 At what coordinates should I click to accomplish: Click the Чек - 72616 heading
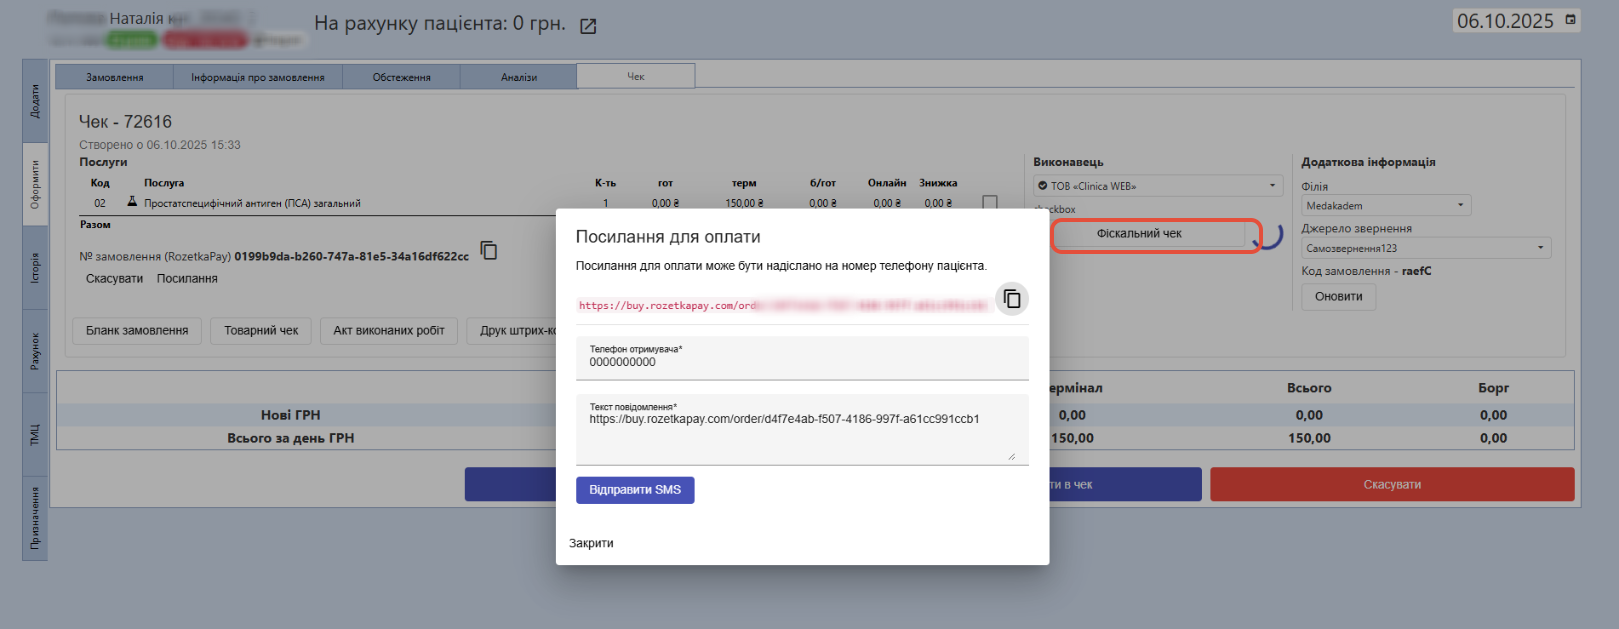[126, 122]
